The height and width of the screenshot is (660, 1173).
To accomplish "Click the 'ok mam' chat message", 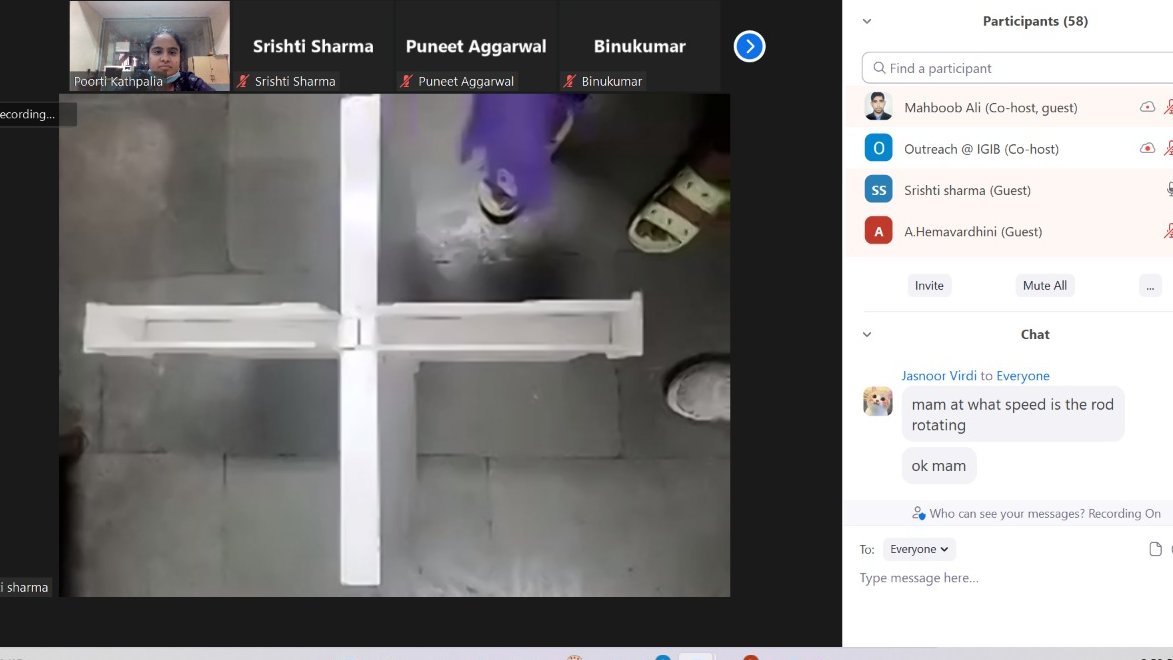I will pyautogui.click(x=939, y=465).
